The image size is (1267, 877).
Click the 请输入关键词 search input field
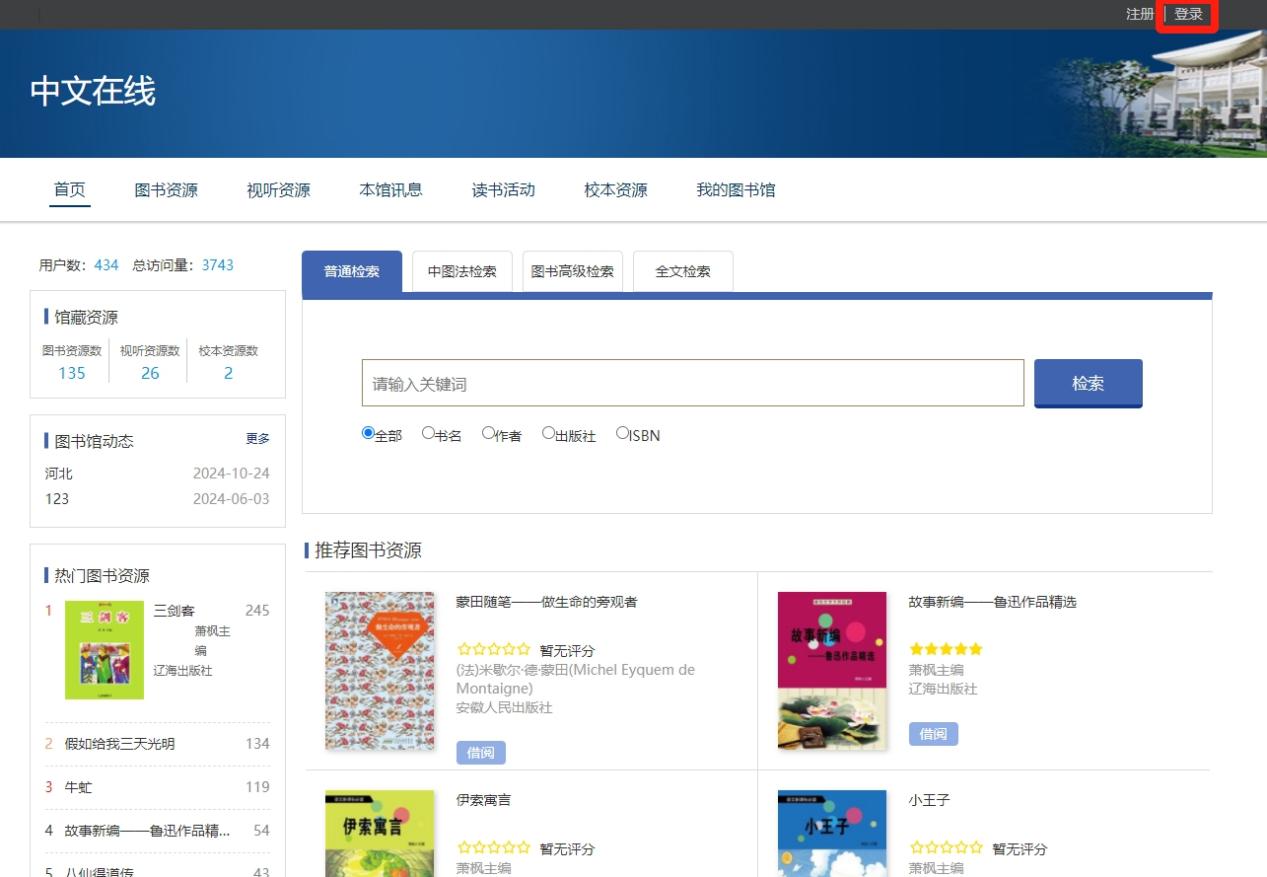pyautogui.click(x=692, y=384)
